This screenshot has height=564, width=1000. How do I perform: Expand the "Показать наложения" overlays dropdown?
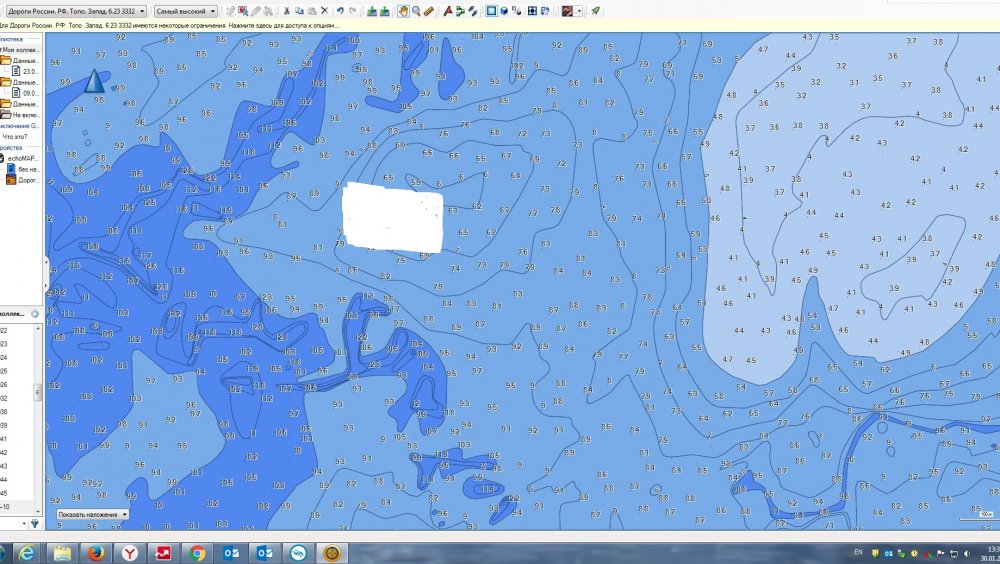pyautogui.click(x=93, y=514)
